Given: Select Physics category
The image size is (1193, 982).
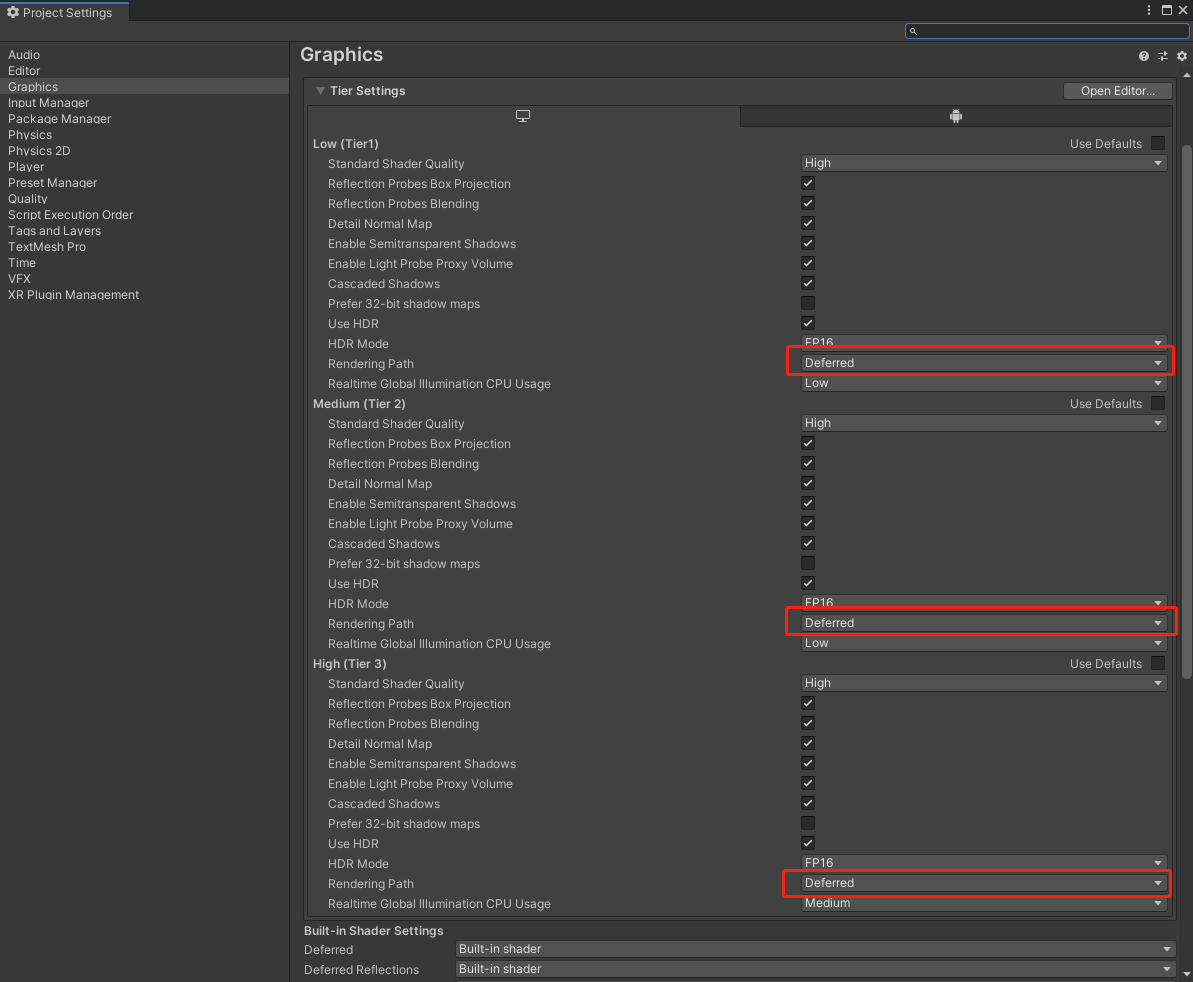Looking at the screenshot, I should pyautogui.click(x=30, y=135).
